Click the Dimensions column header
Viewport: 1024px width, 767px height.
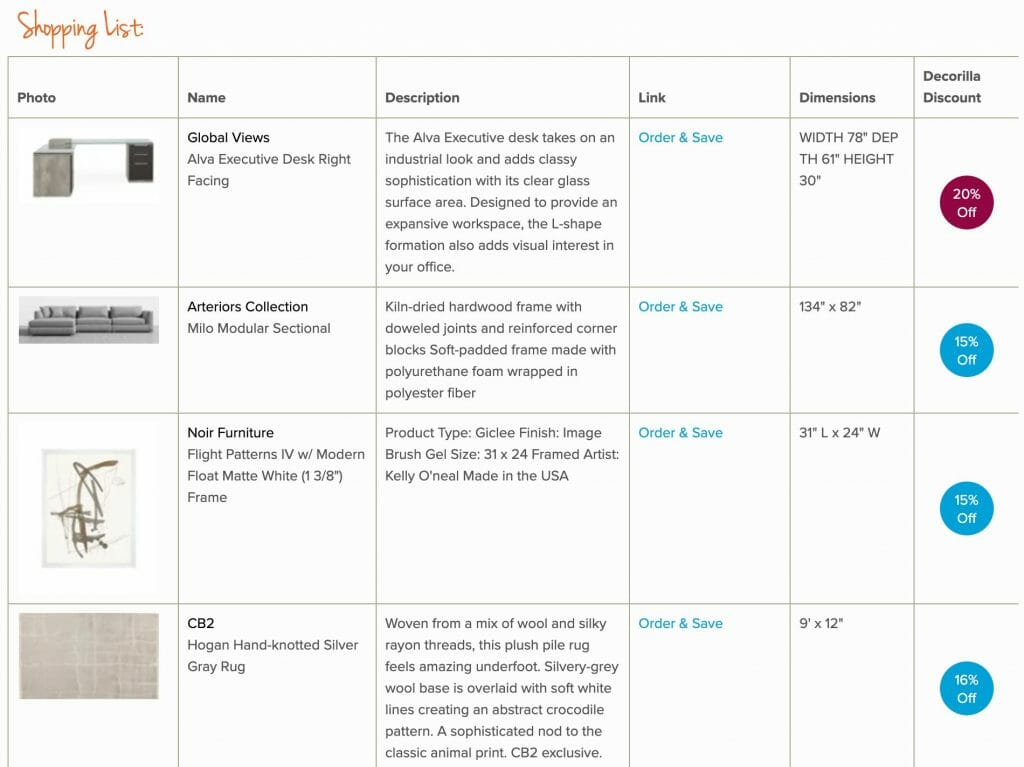837,98
